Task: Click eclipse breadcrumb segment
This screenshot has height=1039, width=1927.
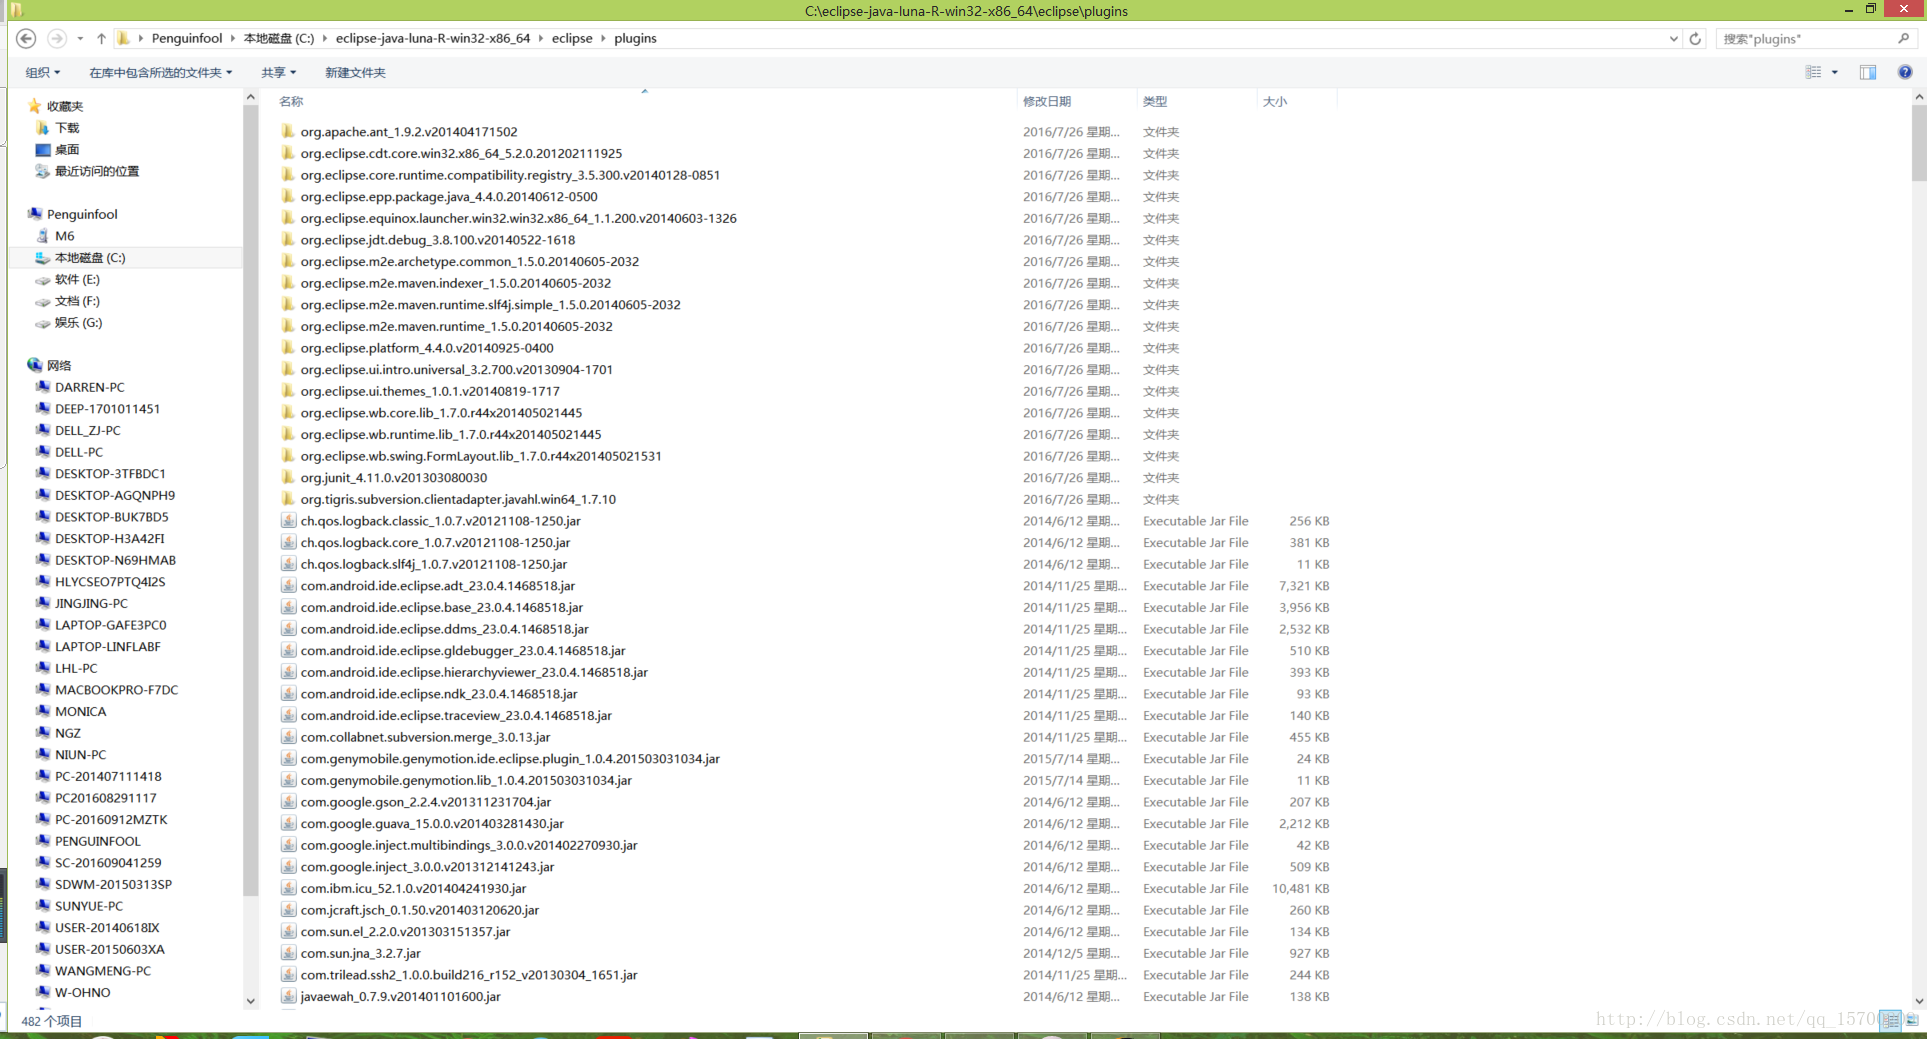Action: click(572, 39)
